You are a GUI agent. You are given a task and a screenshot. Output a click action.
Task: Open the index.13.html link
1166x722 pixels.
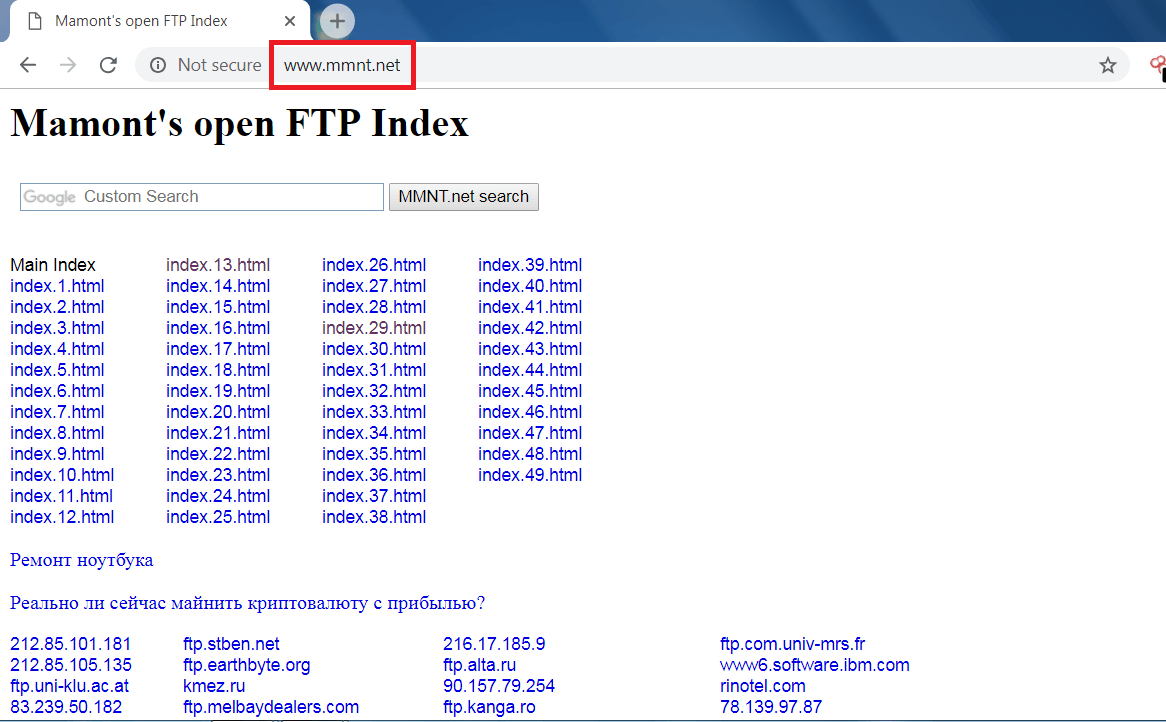coord(218,265)
